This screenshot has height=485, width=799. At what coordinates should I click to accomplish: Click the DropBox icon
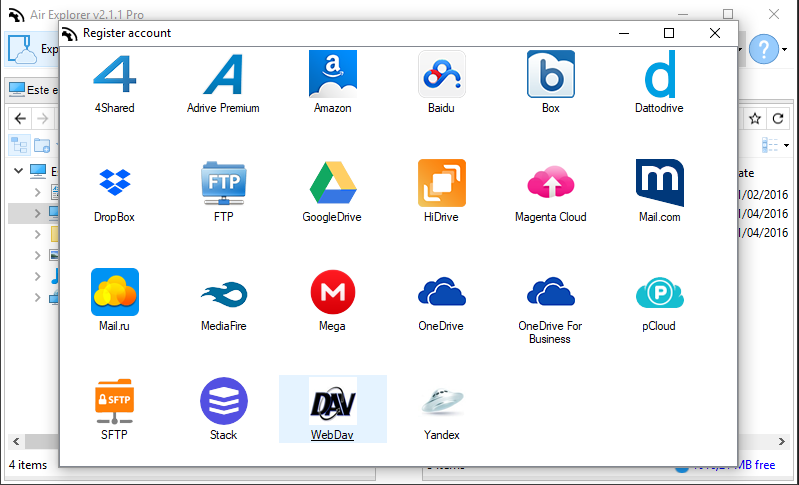coord(115,182)
